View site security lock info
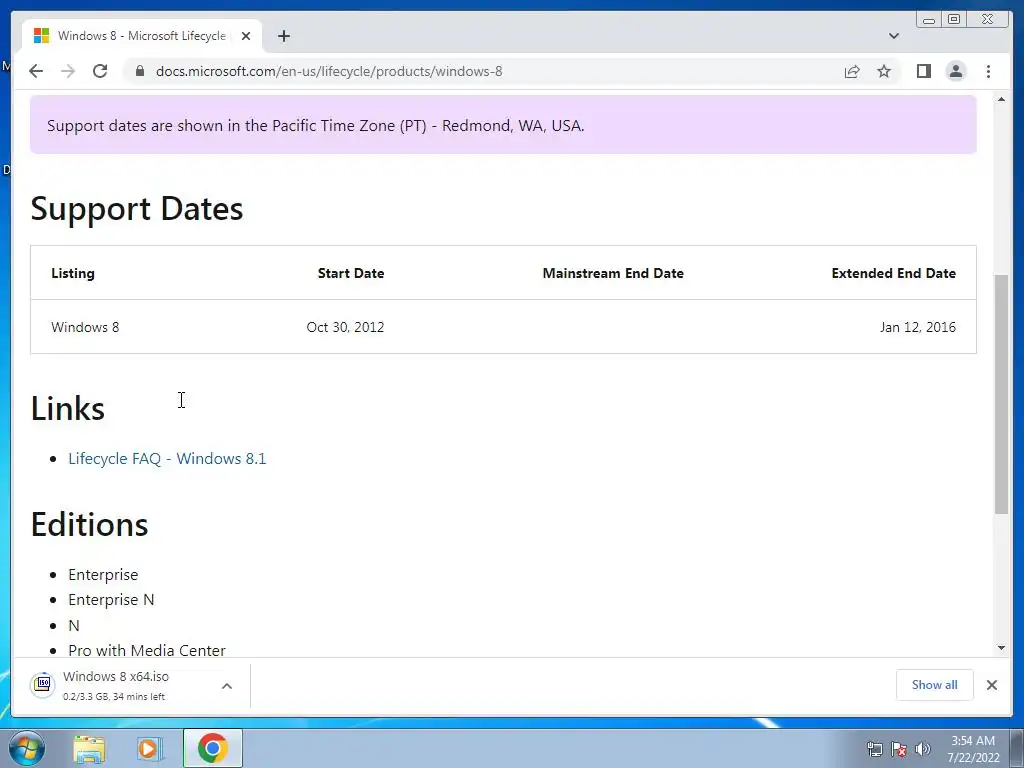The width and height of the screenshot is (1024, 768). [x=139, y=71]
